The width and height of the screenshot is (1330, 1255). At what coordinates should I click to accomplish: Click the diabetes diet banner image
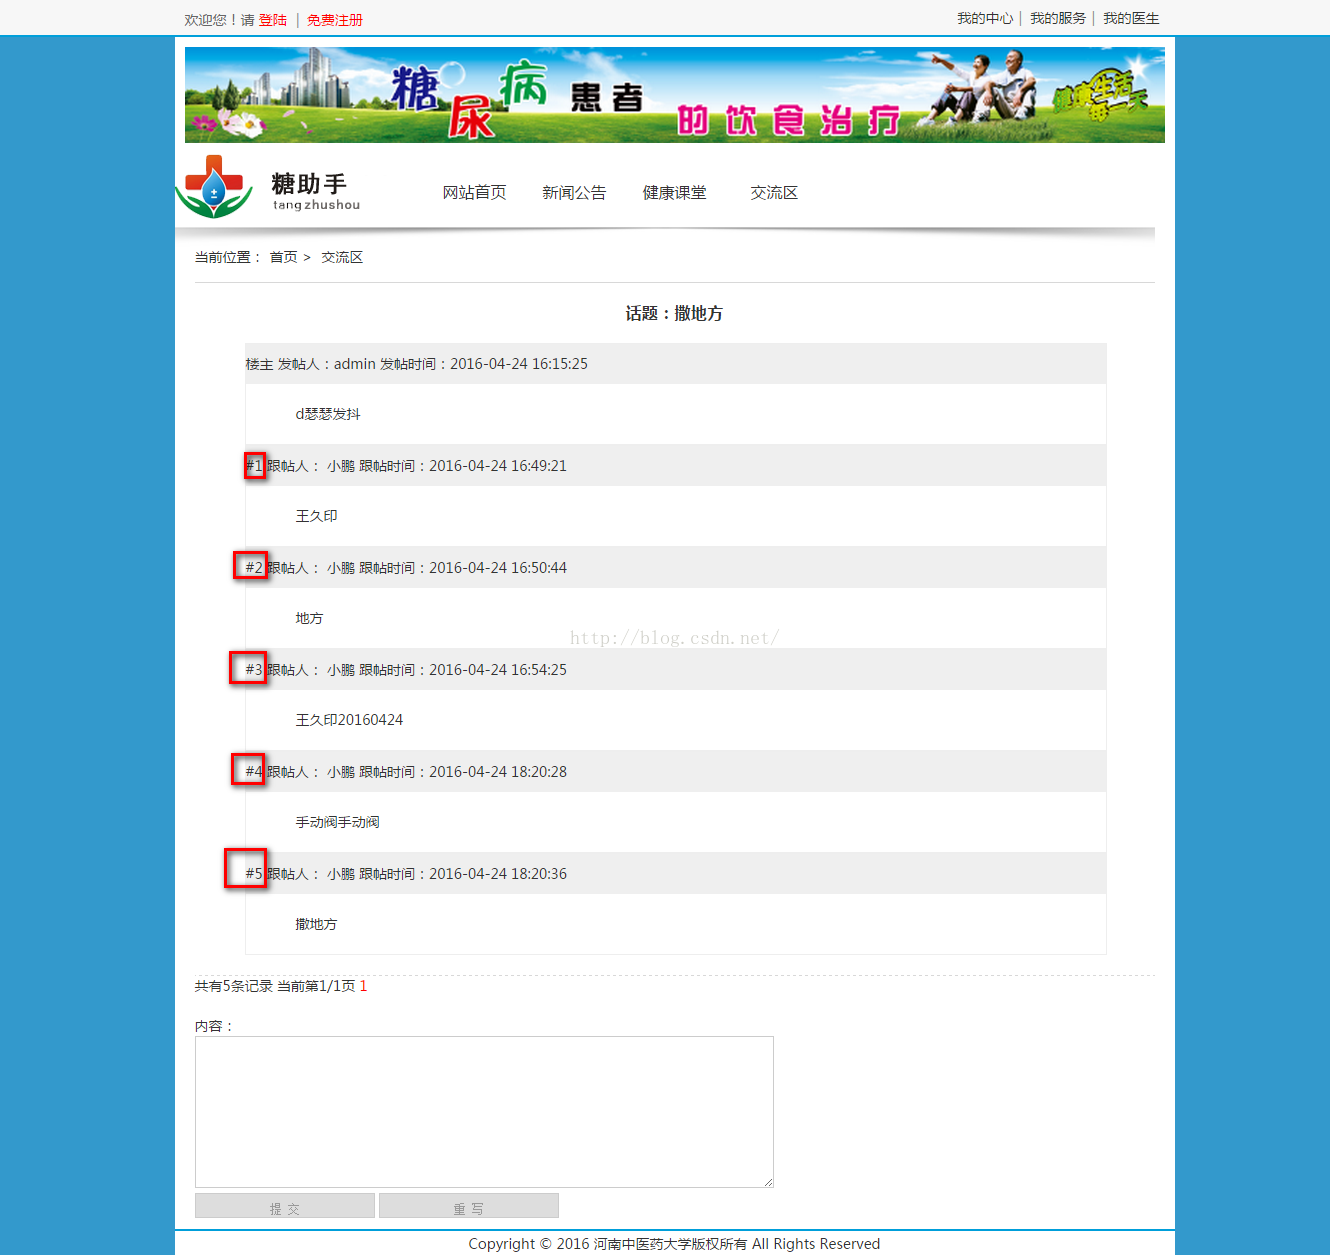(675, 95)
